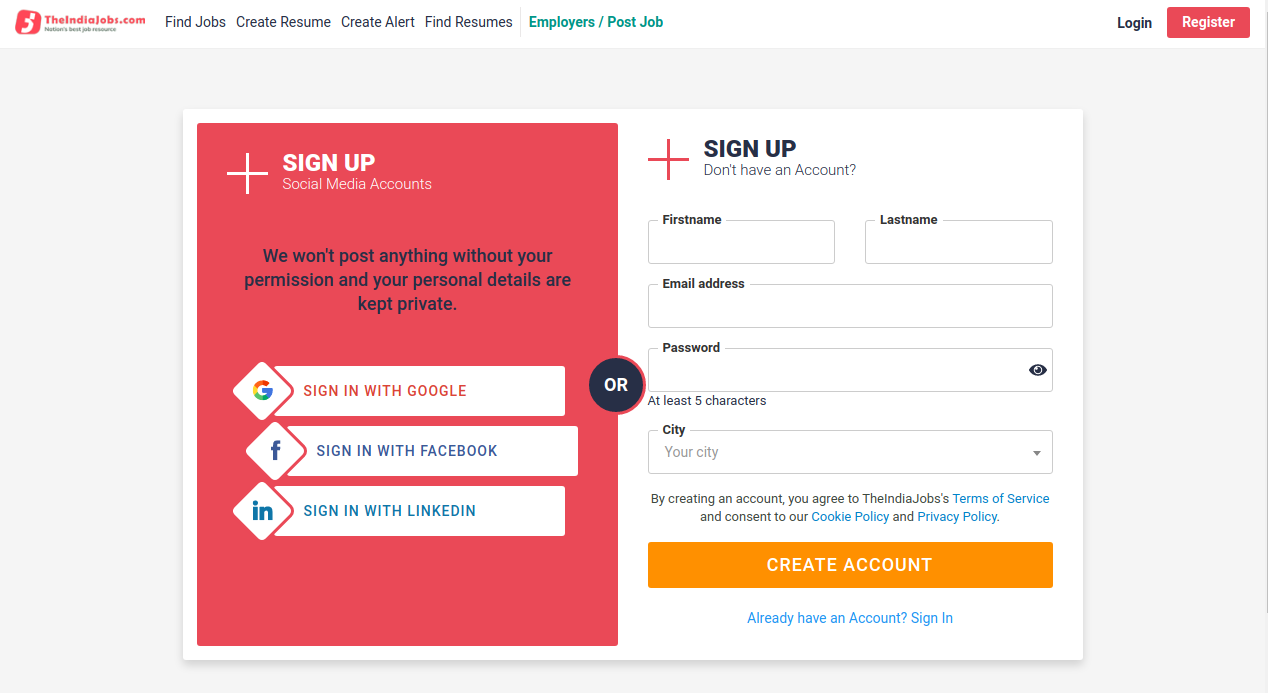Select Create Alert from the menu
1268x693 pixels.
tap(377, 21)
